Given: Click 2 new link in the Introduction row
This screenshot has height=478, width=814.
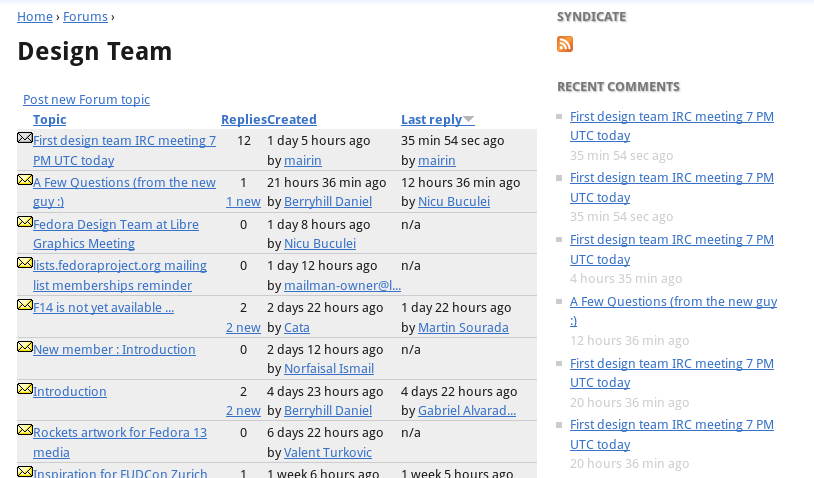Looking at the screenshot, I should [x=243, y=411].
